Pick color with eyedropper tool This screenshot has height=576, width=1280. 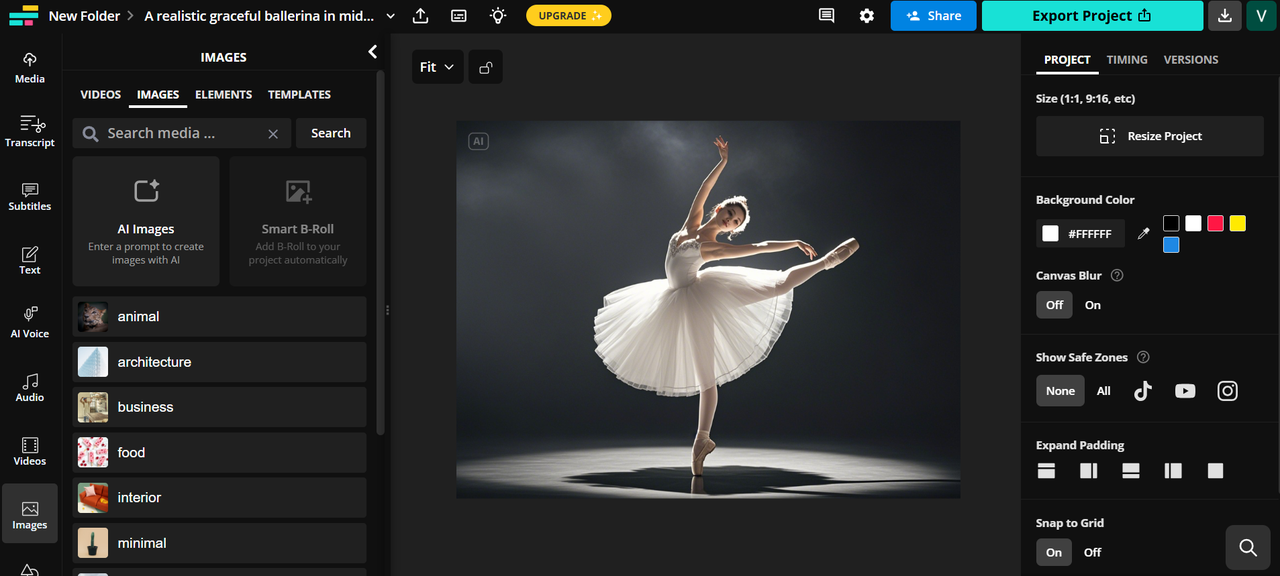[1144, 233]
